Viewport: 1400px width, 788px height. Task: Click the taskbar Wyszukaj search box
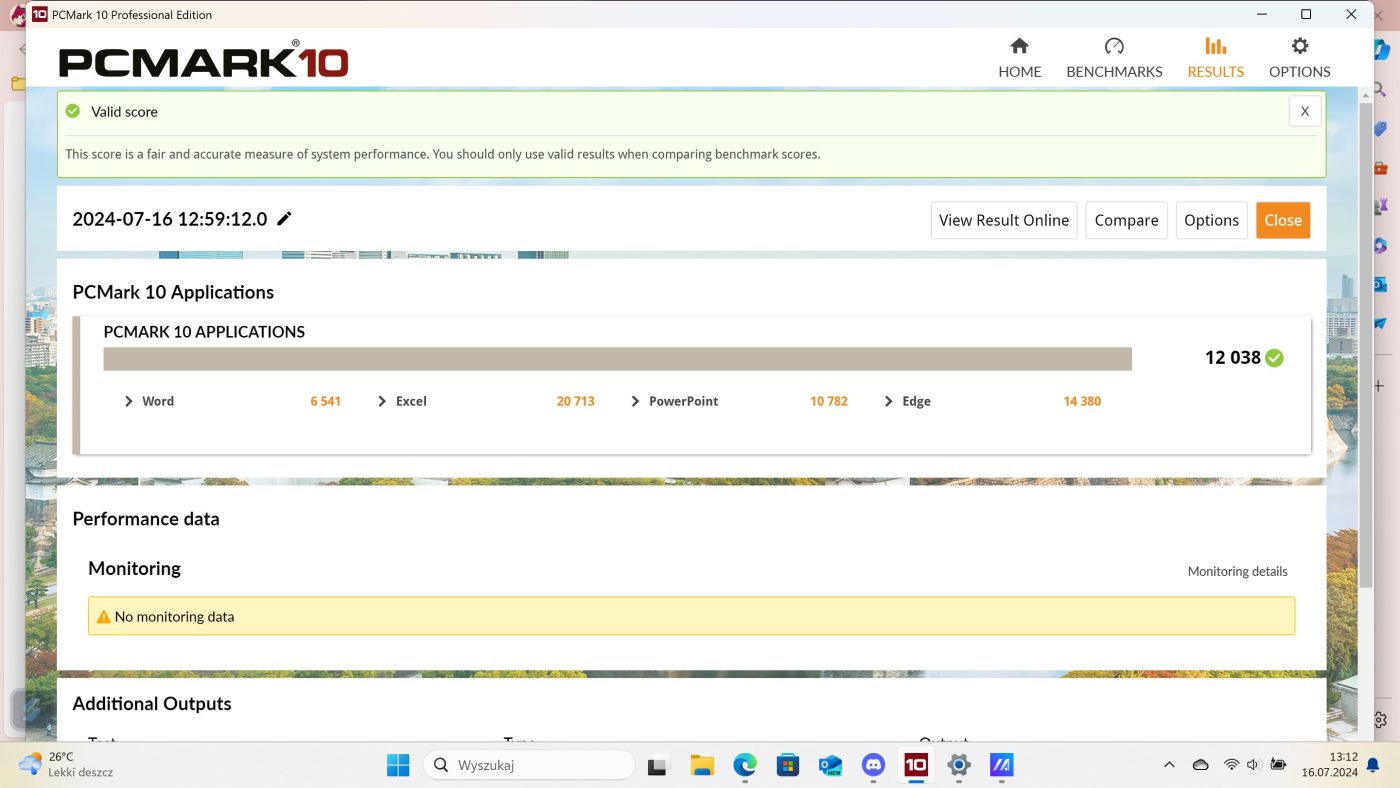(x=529, y=766)
